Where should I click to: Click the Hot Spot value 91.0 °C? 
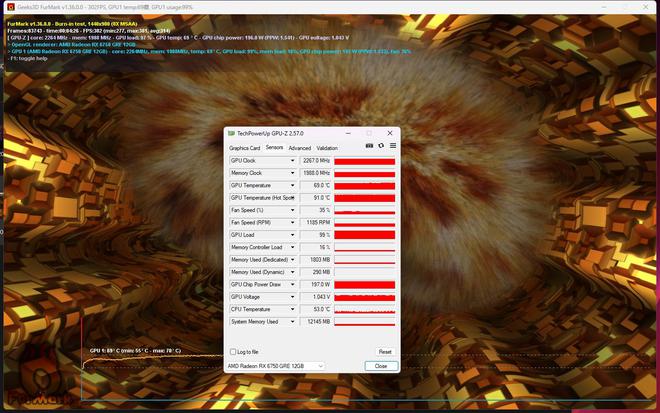pos(316,198)
